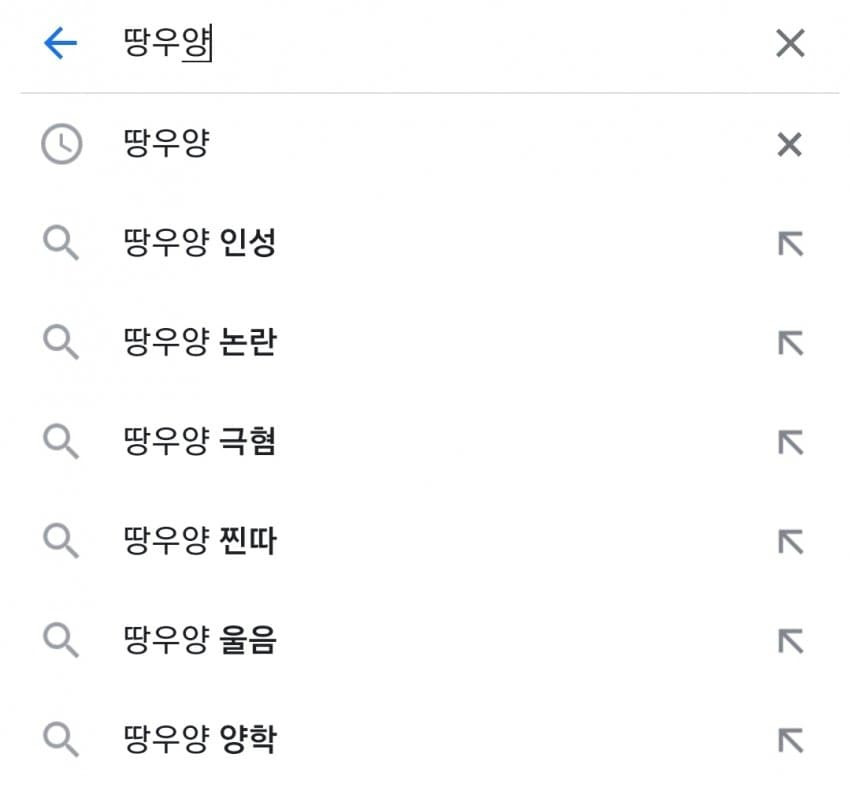Tap the blue back arrow

coord(61,43)
